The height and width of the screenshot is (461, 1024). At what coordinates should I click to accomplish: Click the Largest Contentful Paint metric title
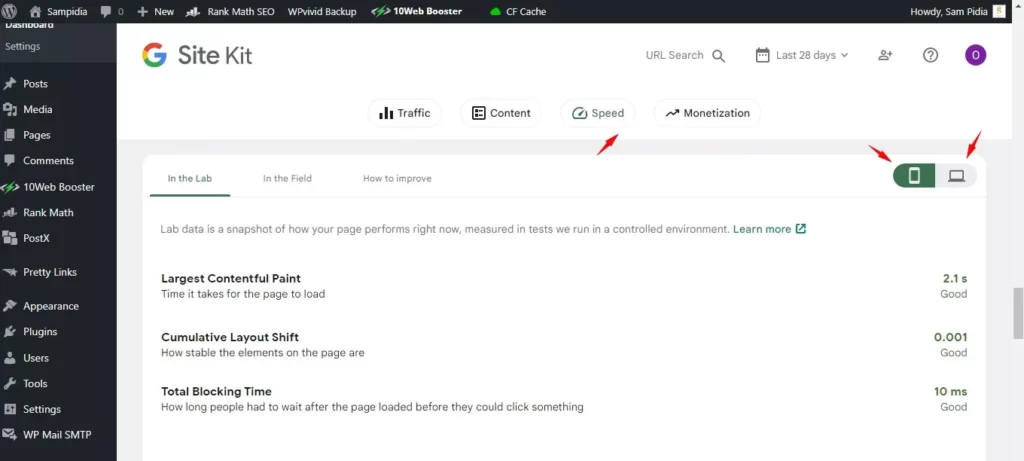231,279
